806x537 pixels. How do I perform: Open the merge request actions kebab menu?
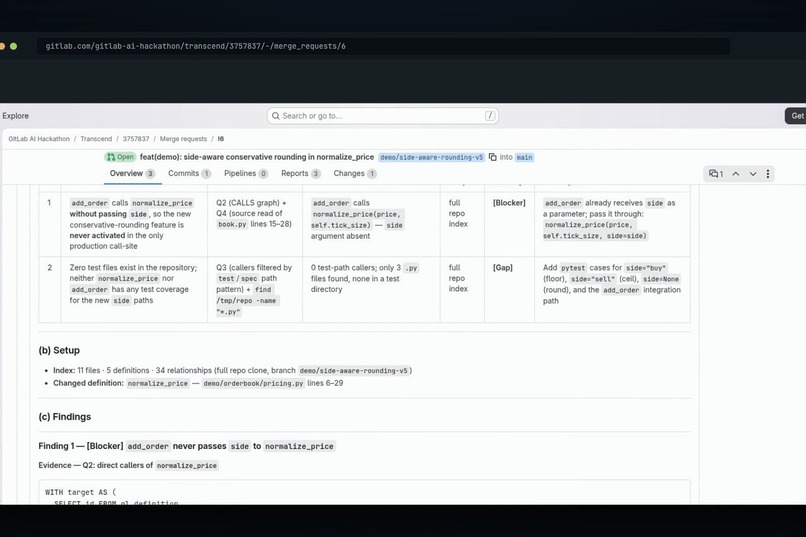pos(768,174)
